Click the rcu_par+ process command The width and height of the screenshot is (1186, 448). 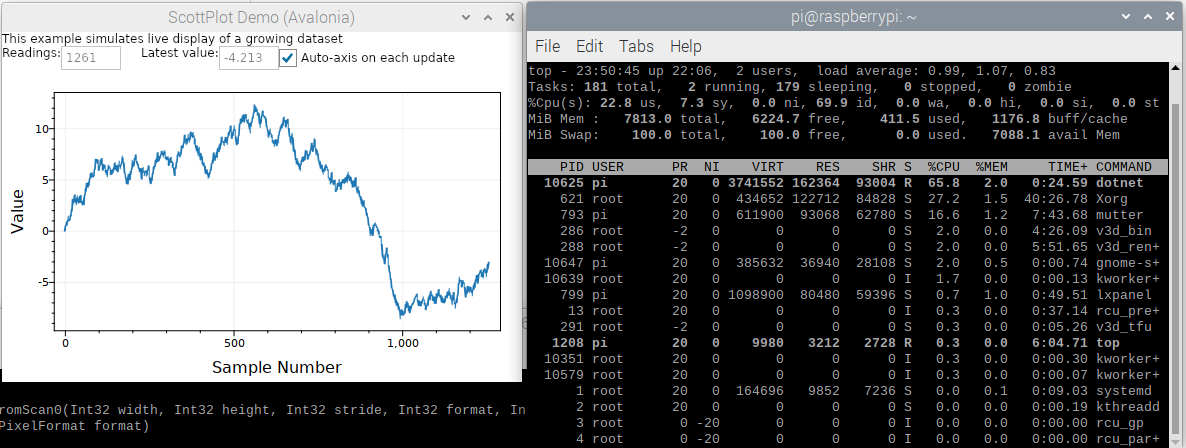[x=1128, y=438]
